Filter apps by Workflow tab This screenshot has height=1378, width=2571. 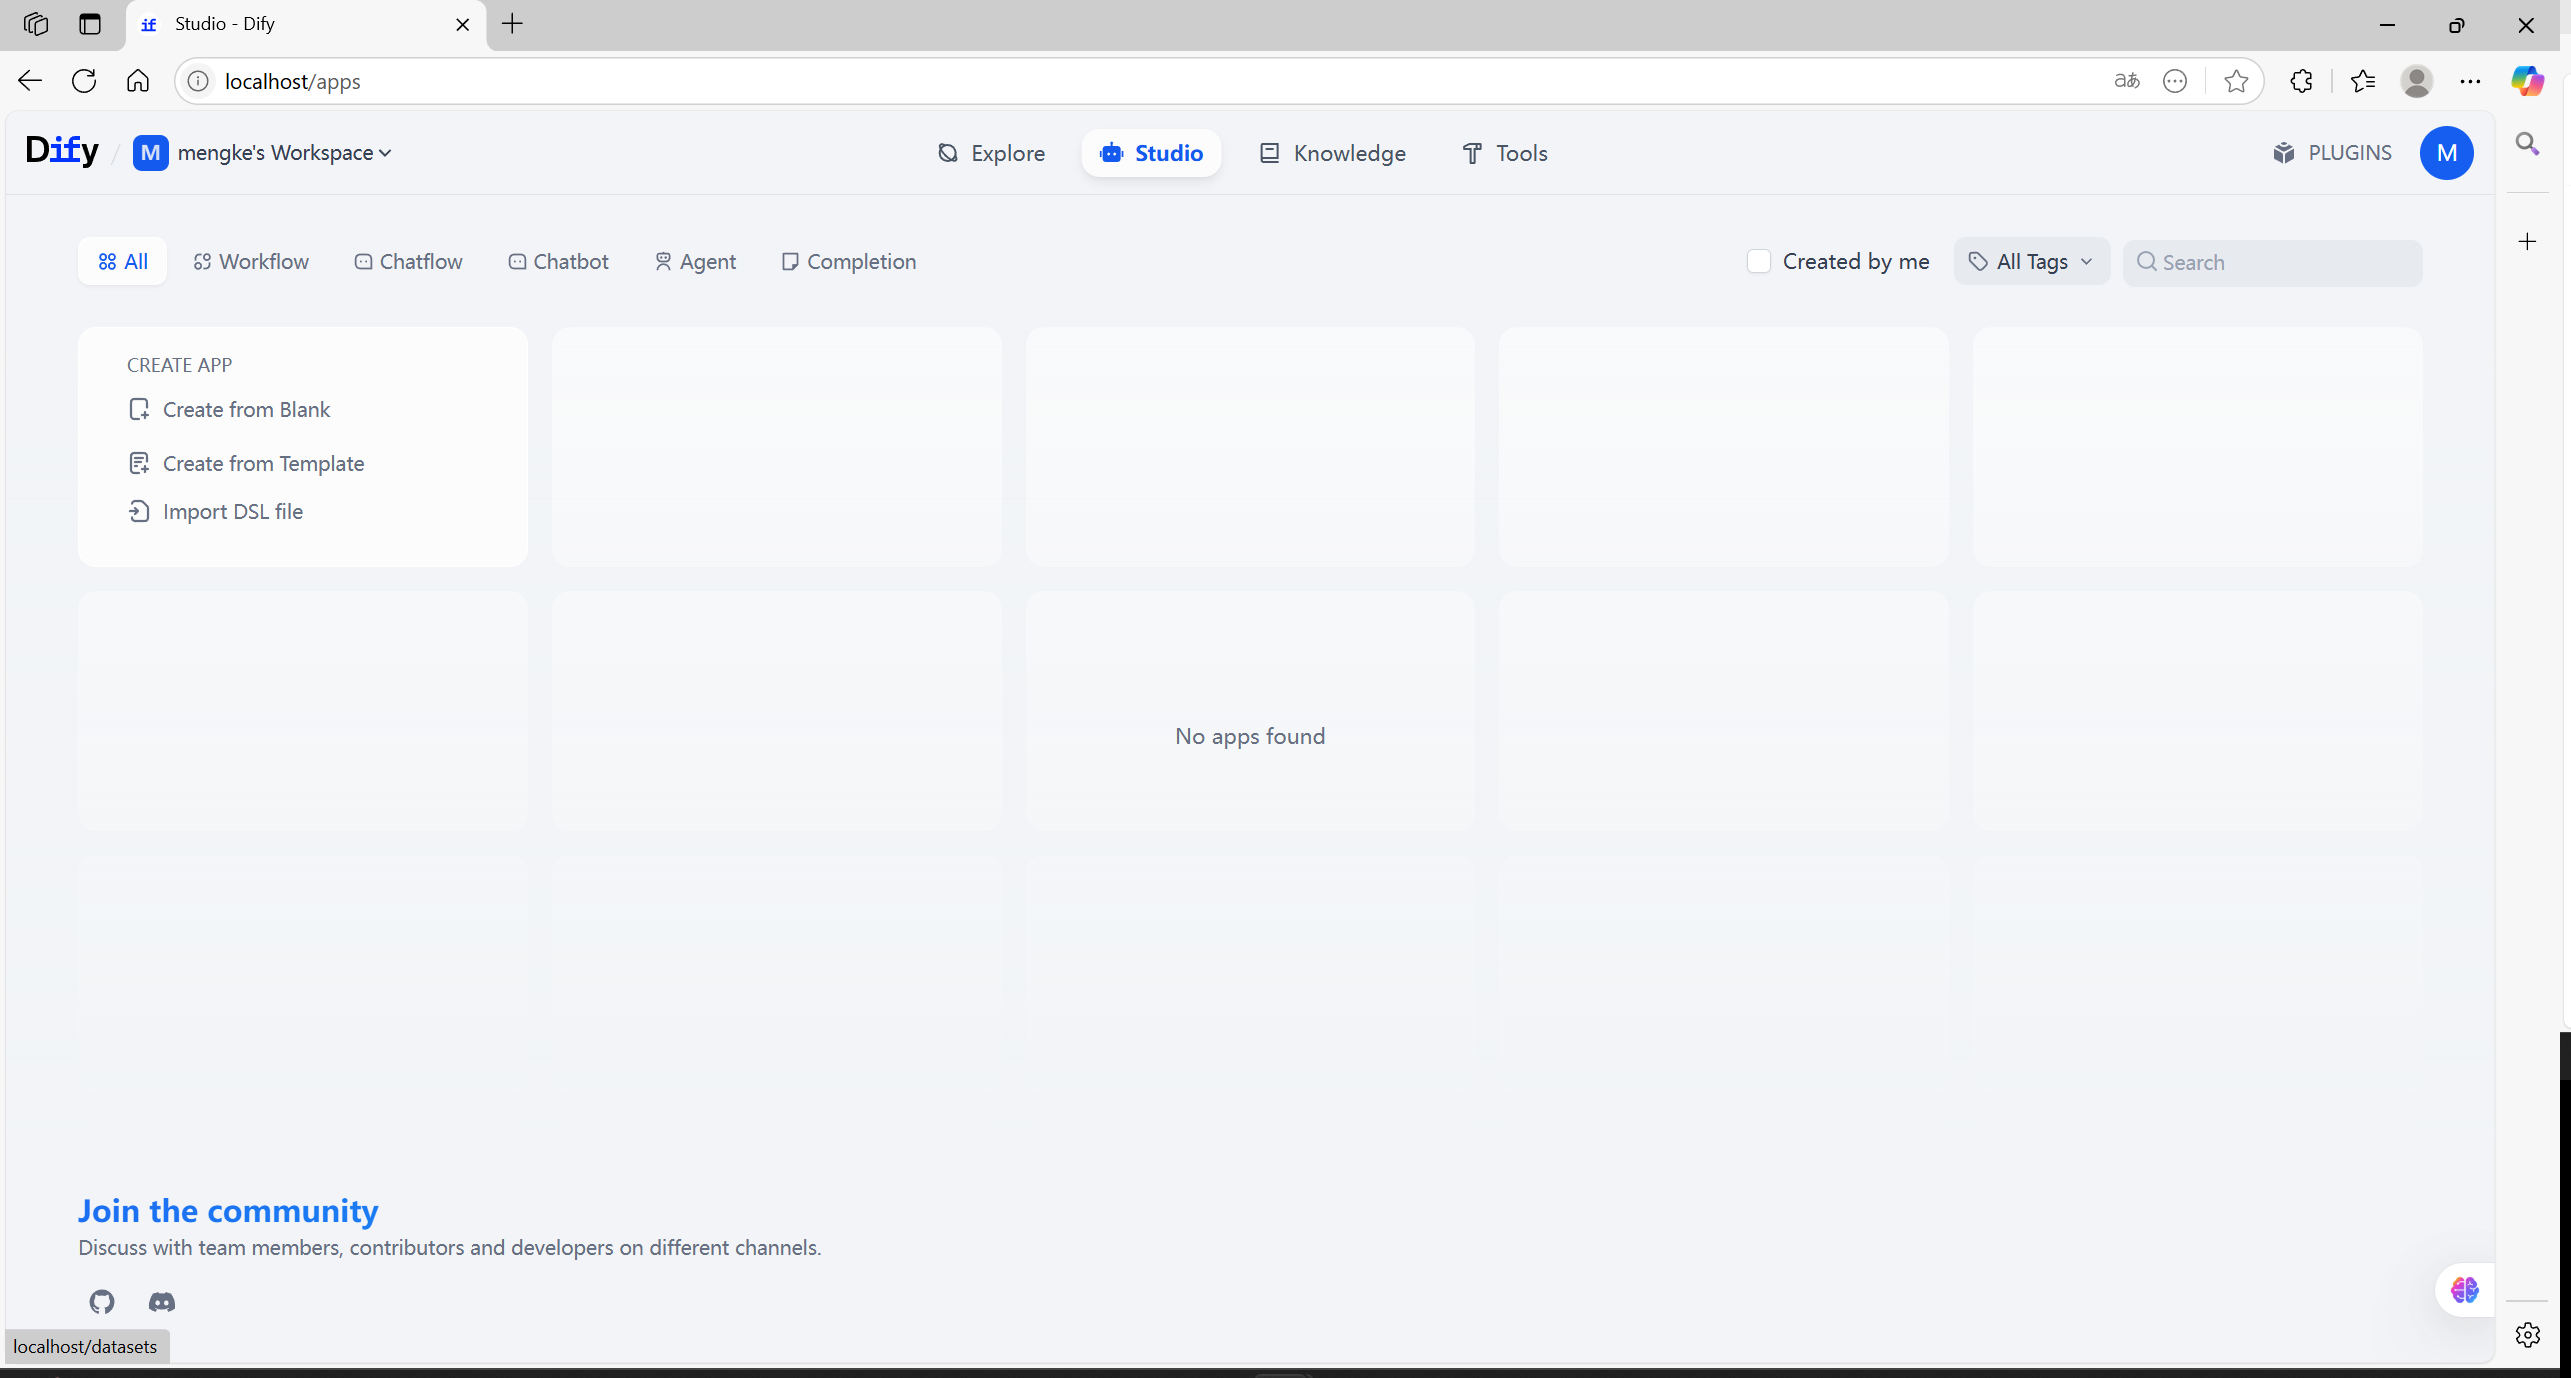point(251,262)
